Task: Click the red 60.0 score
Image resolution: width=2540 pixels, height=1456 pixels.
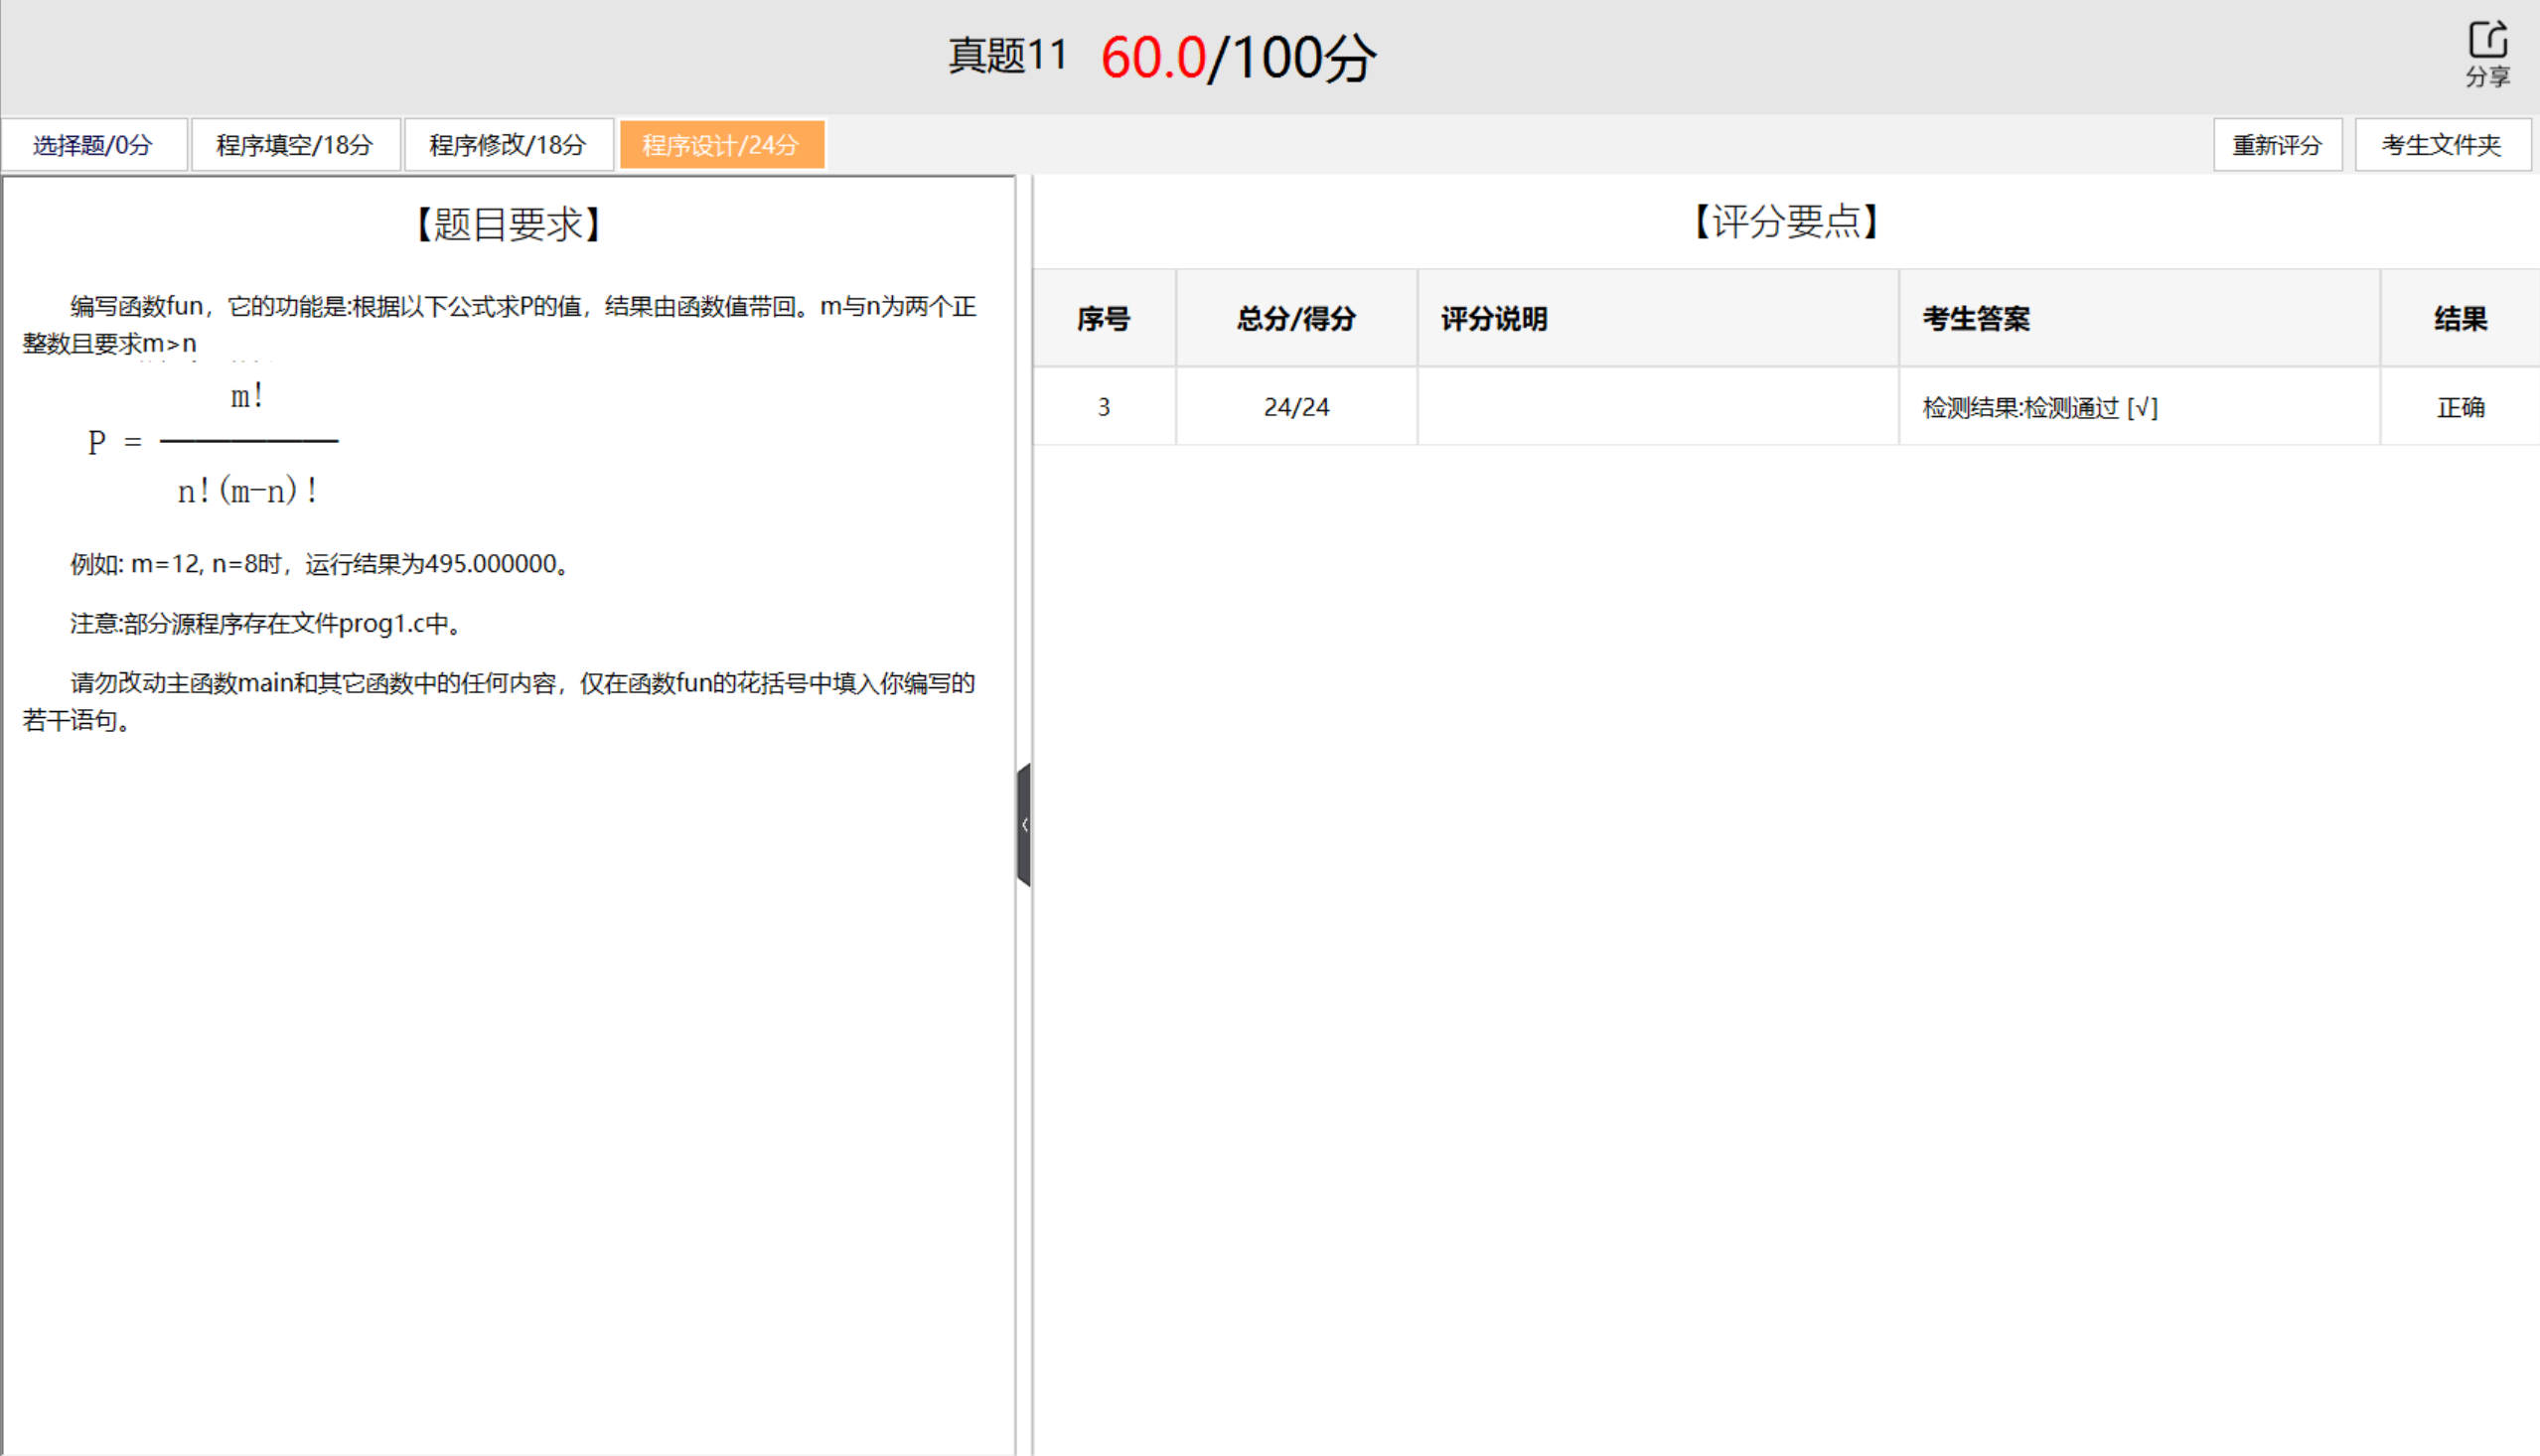Action: point(1153,58)
